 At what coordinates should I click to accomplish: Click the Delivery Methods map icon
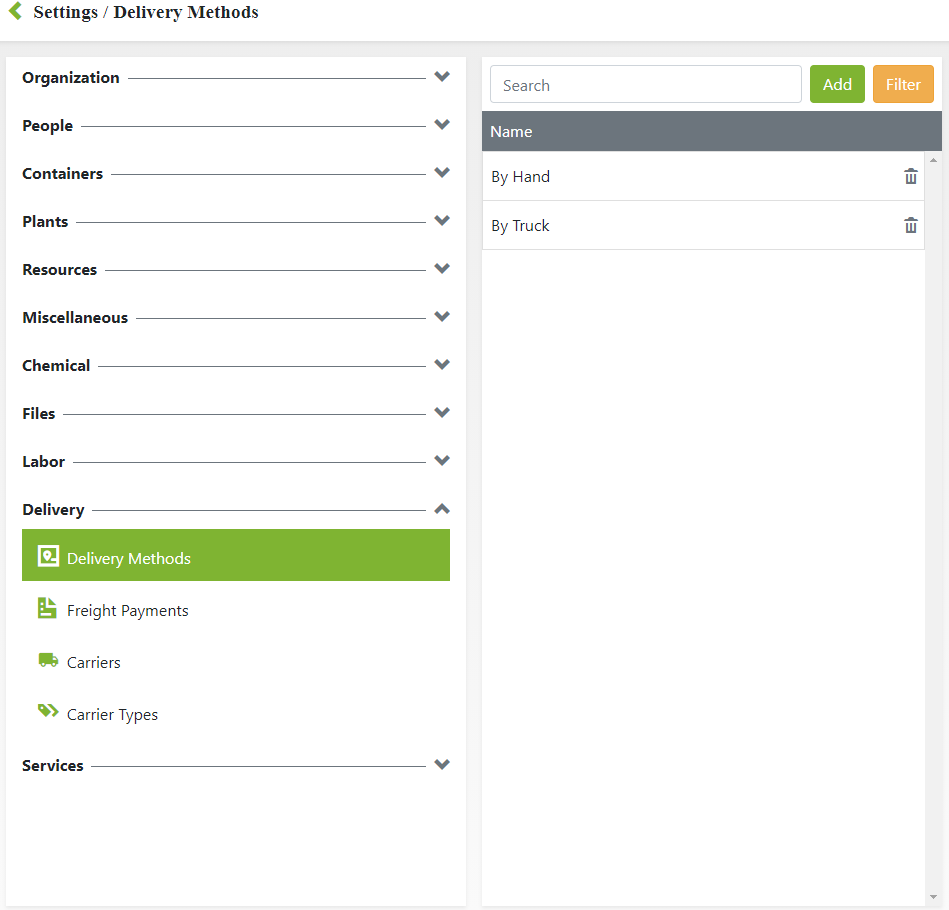pos(48,557)
